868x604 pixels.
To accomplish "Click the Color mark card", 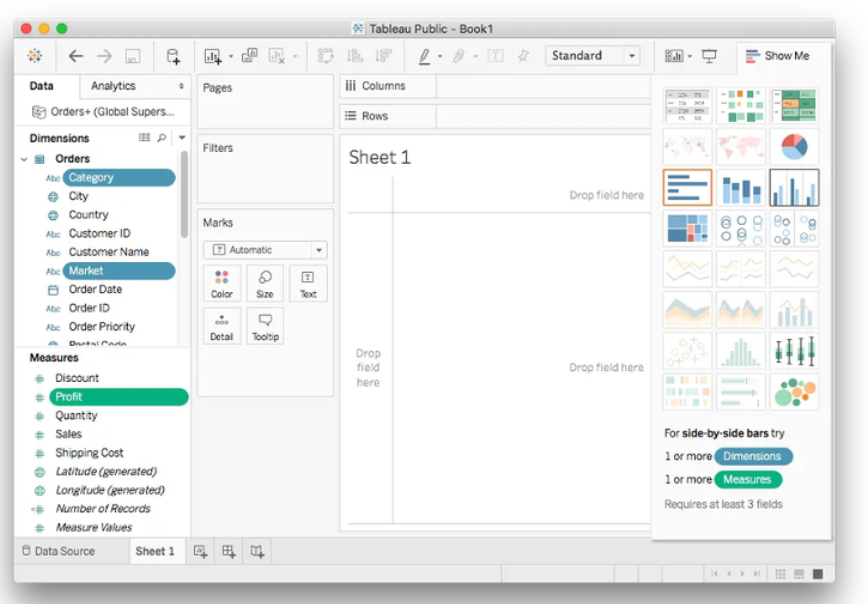I will coord(222,284).
